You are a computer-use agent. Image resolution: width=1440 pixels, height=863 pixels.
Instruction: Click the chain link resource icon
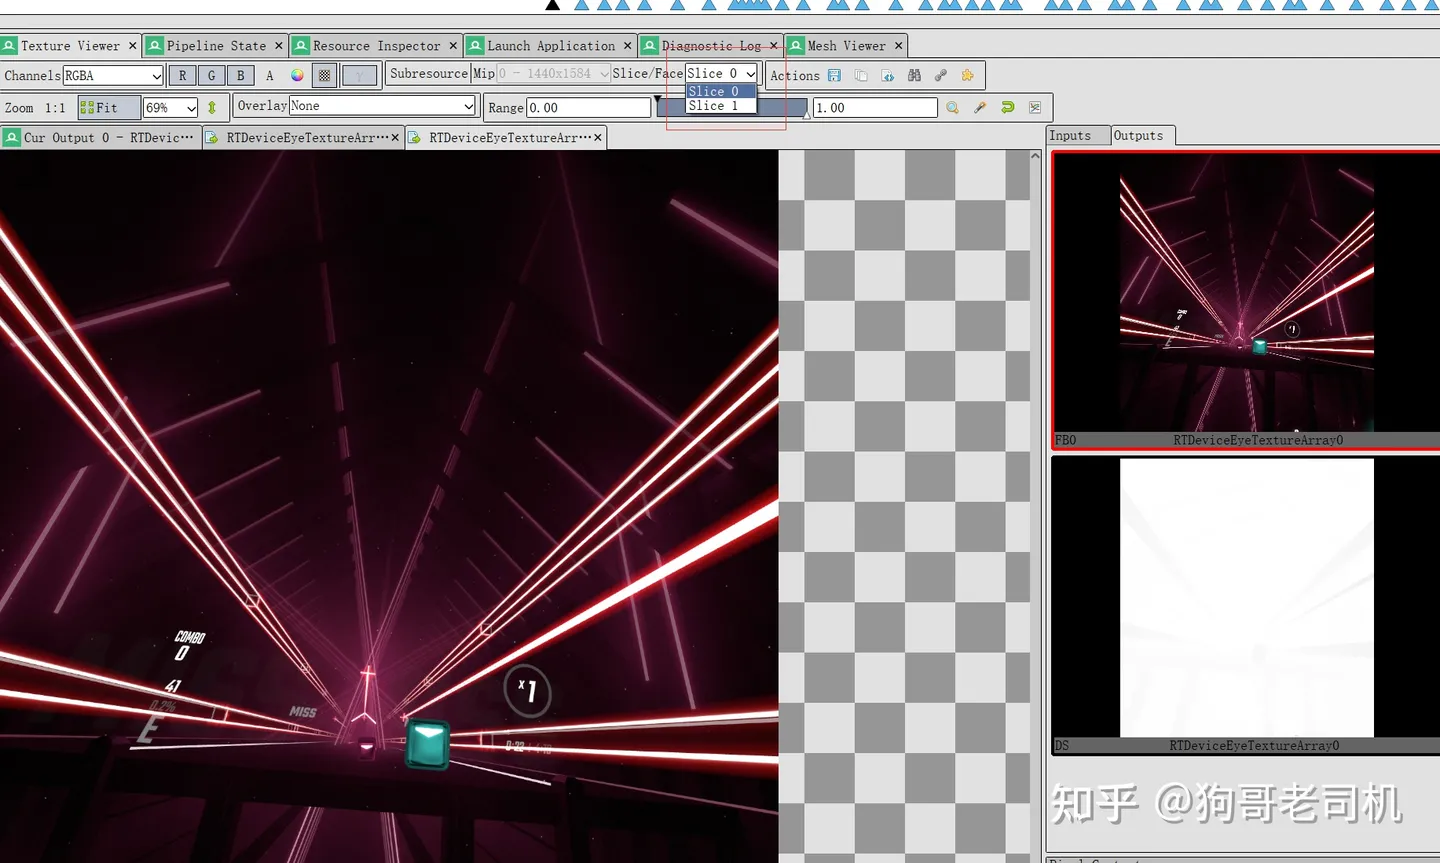(941, 75)
